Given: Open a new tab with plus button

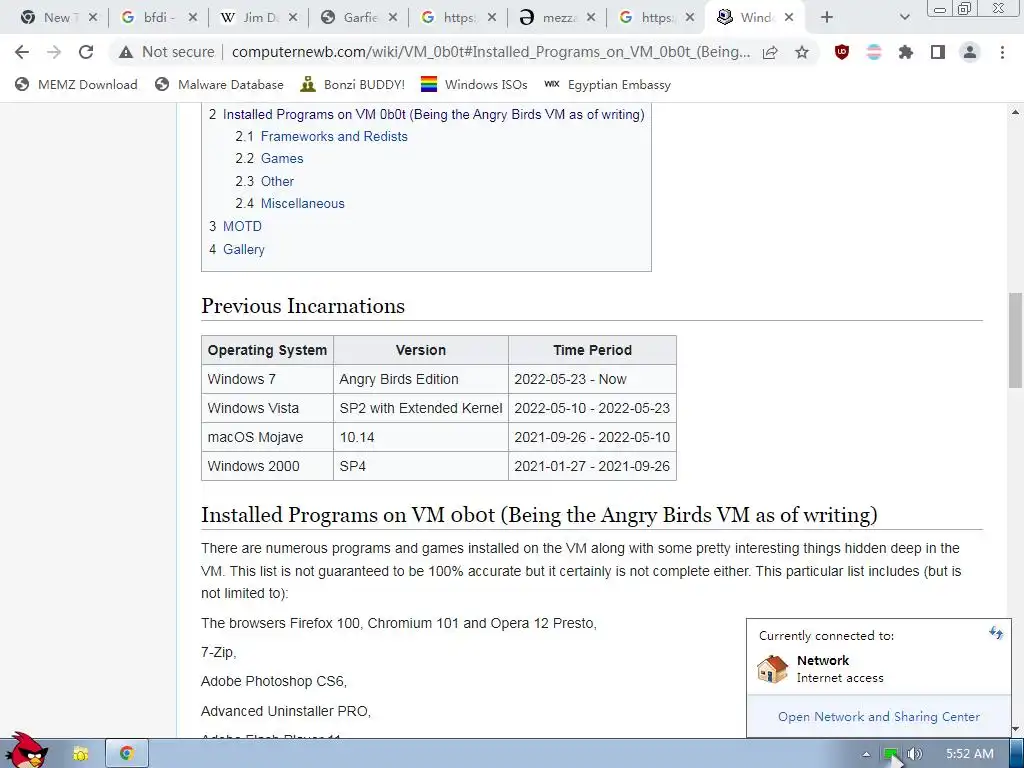Looking at the screenshot, I should tap(827, 18).
